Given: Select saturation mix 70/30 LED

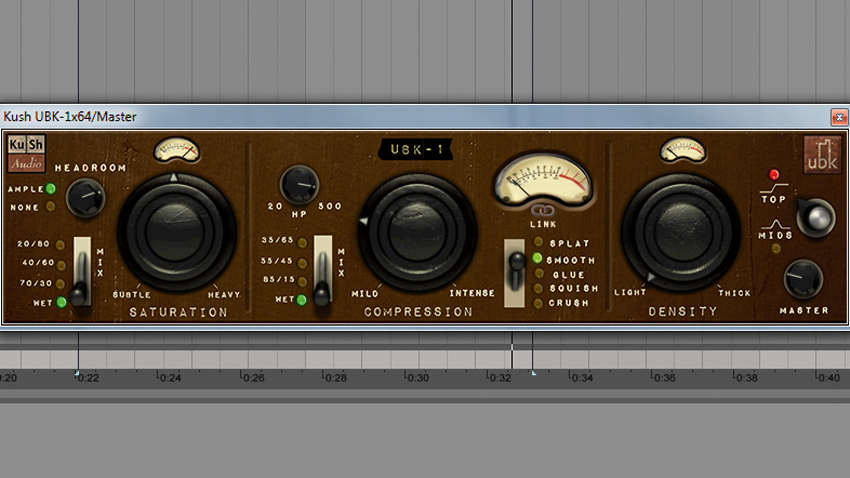Looking at the screenshot, I should (60, 283).
